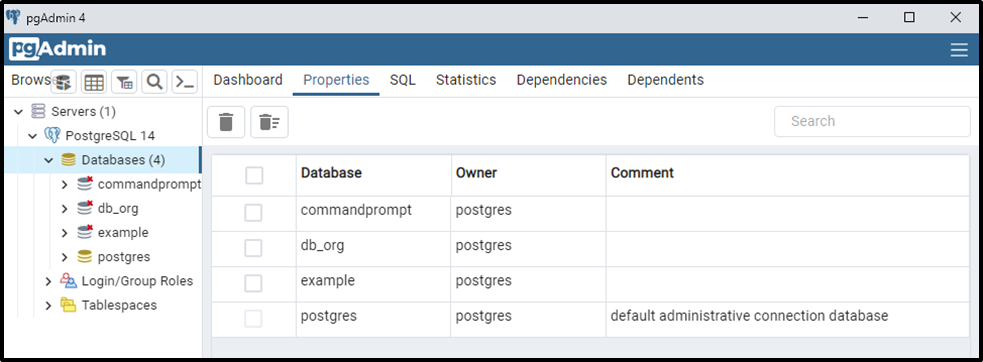Select example in the browser tree

click(123, 233)
